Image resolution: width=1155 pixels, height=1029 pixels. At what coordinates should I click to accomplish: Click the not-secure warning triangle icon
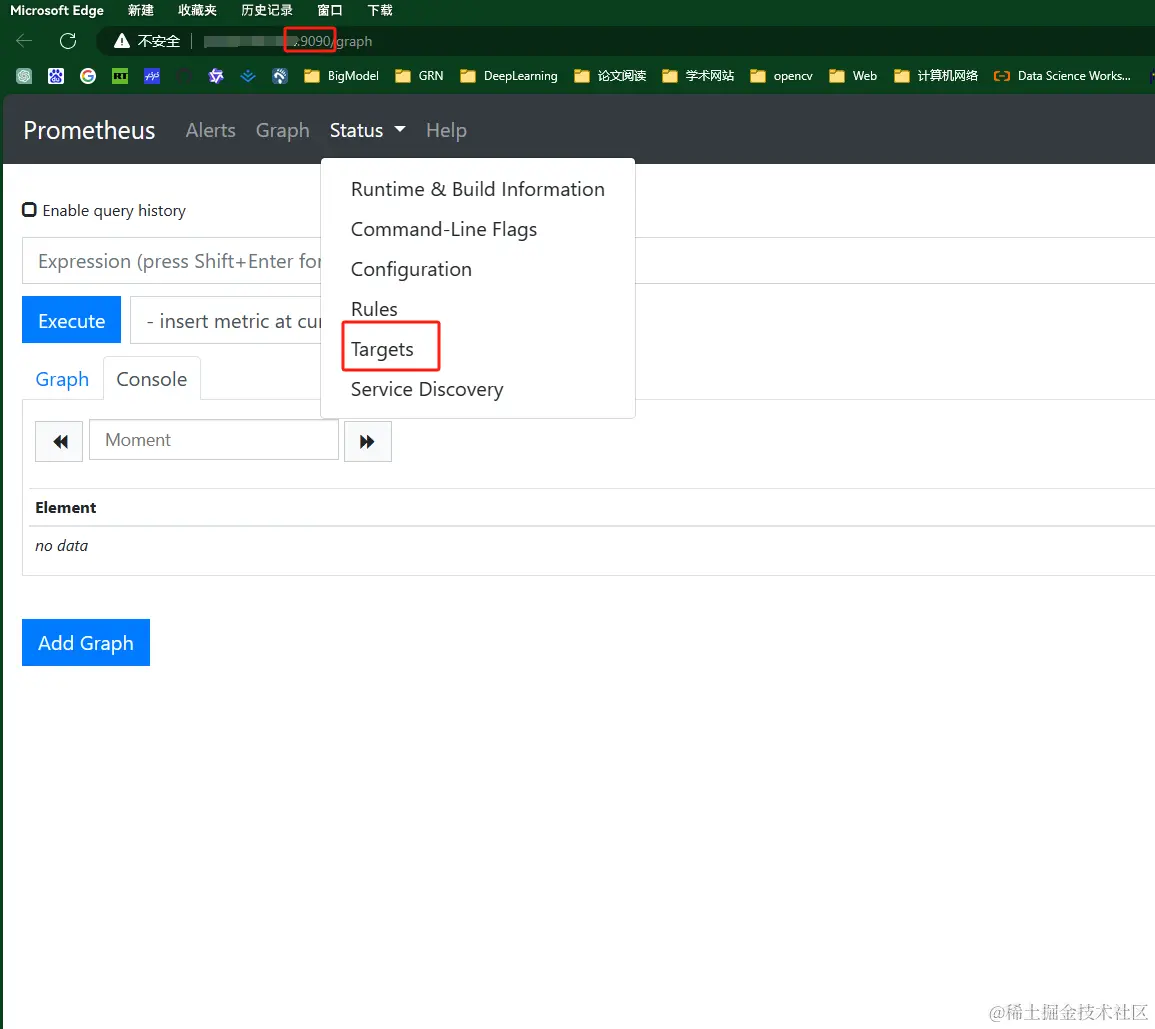point(122,41)
